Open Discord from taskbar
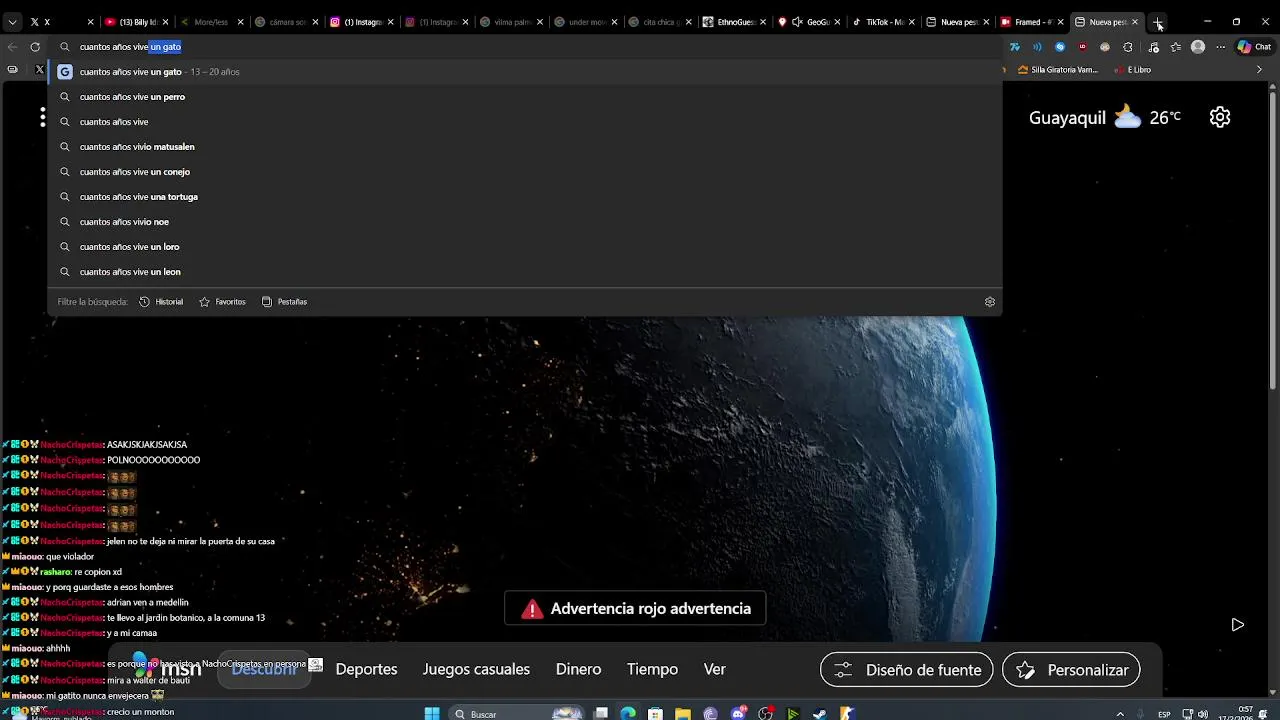The width and height of the screenshot is (1280, 720). click(738, 714)
